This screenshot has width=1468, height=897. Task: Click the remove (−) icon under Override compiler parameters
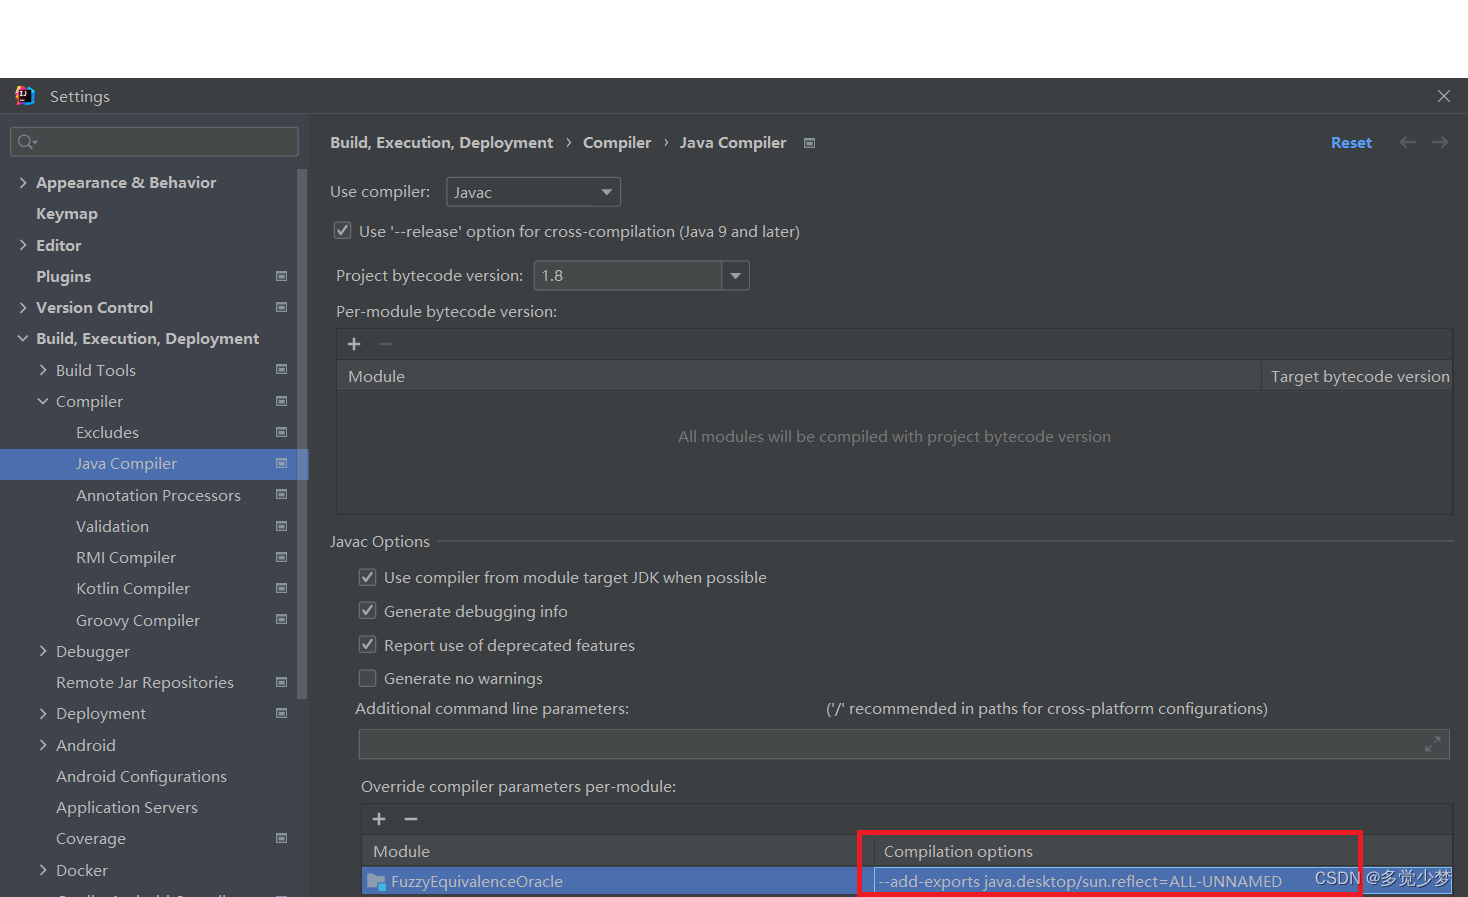pos(410,819)
